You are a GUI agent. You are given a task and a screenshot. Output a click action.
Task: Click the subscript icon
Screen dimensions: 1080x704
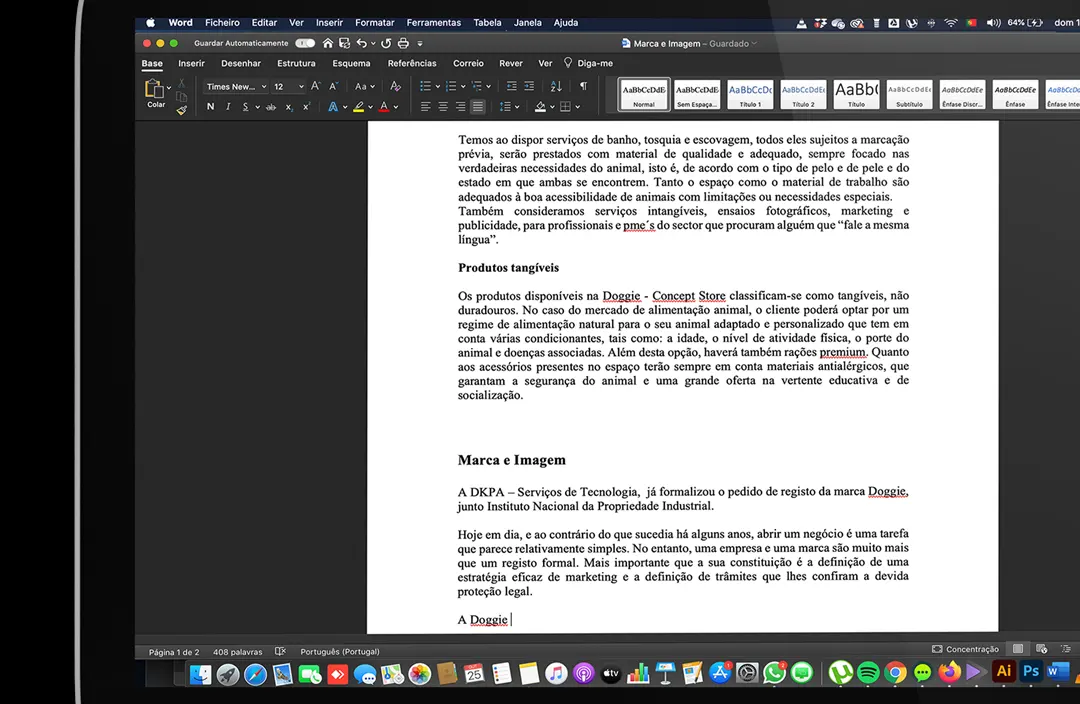pos(288,108)
